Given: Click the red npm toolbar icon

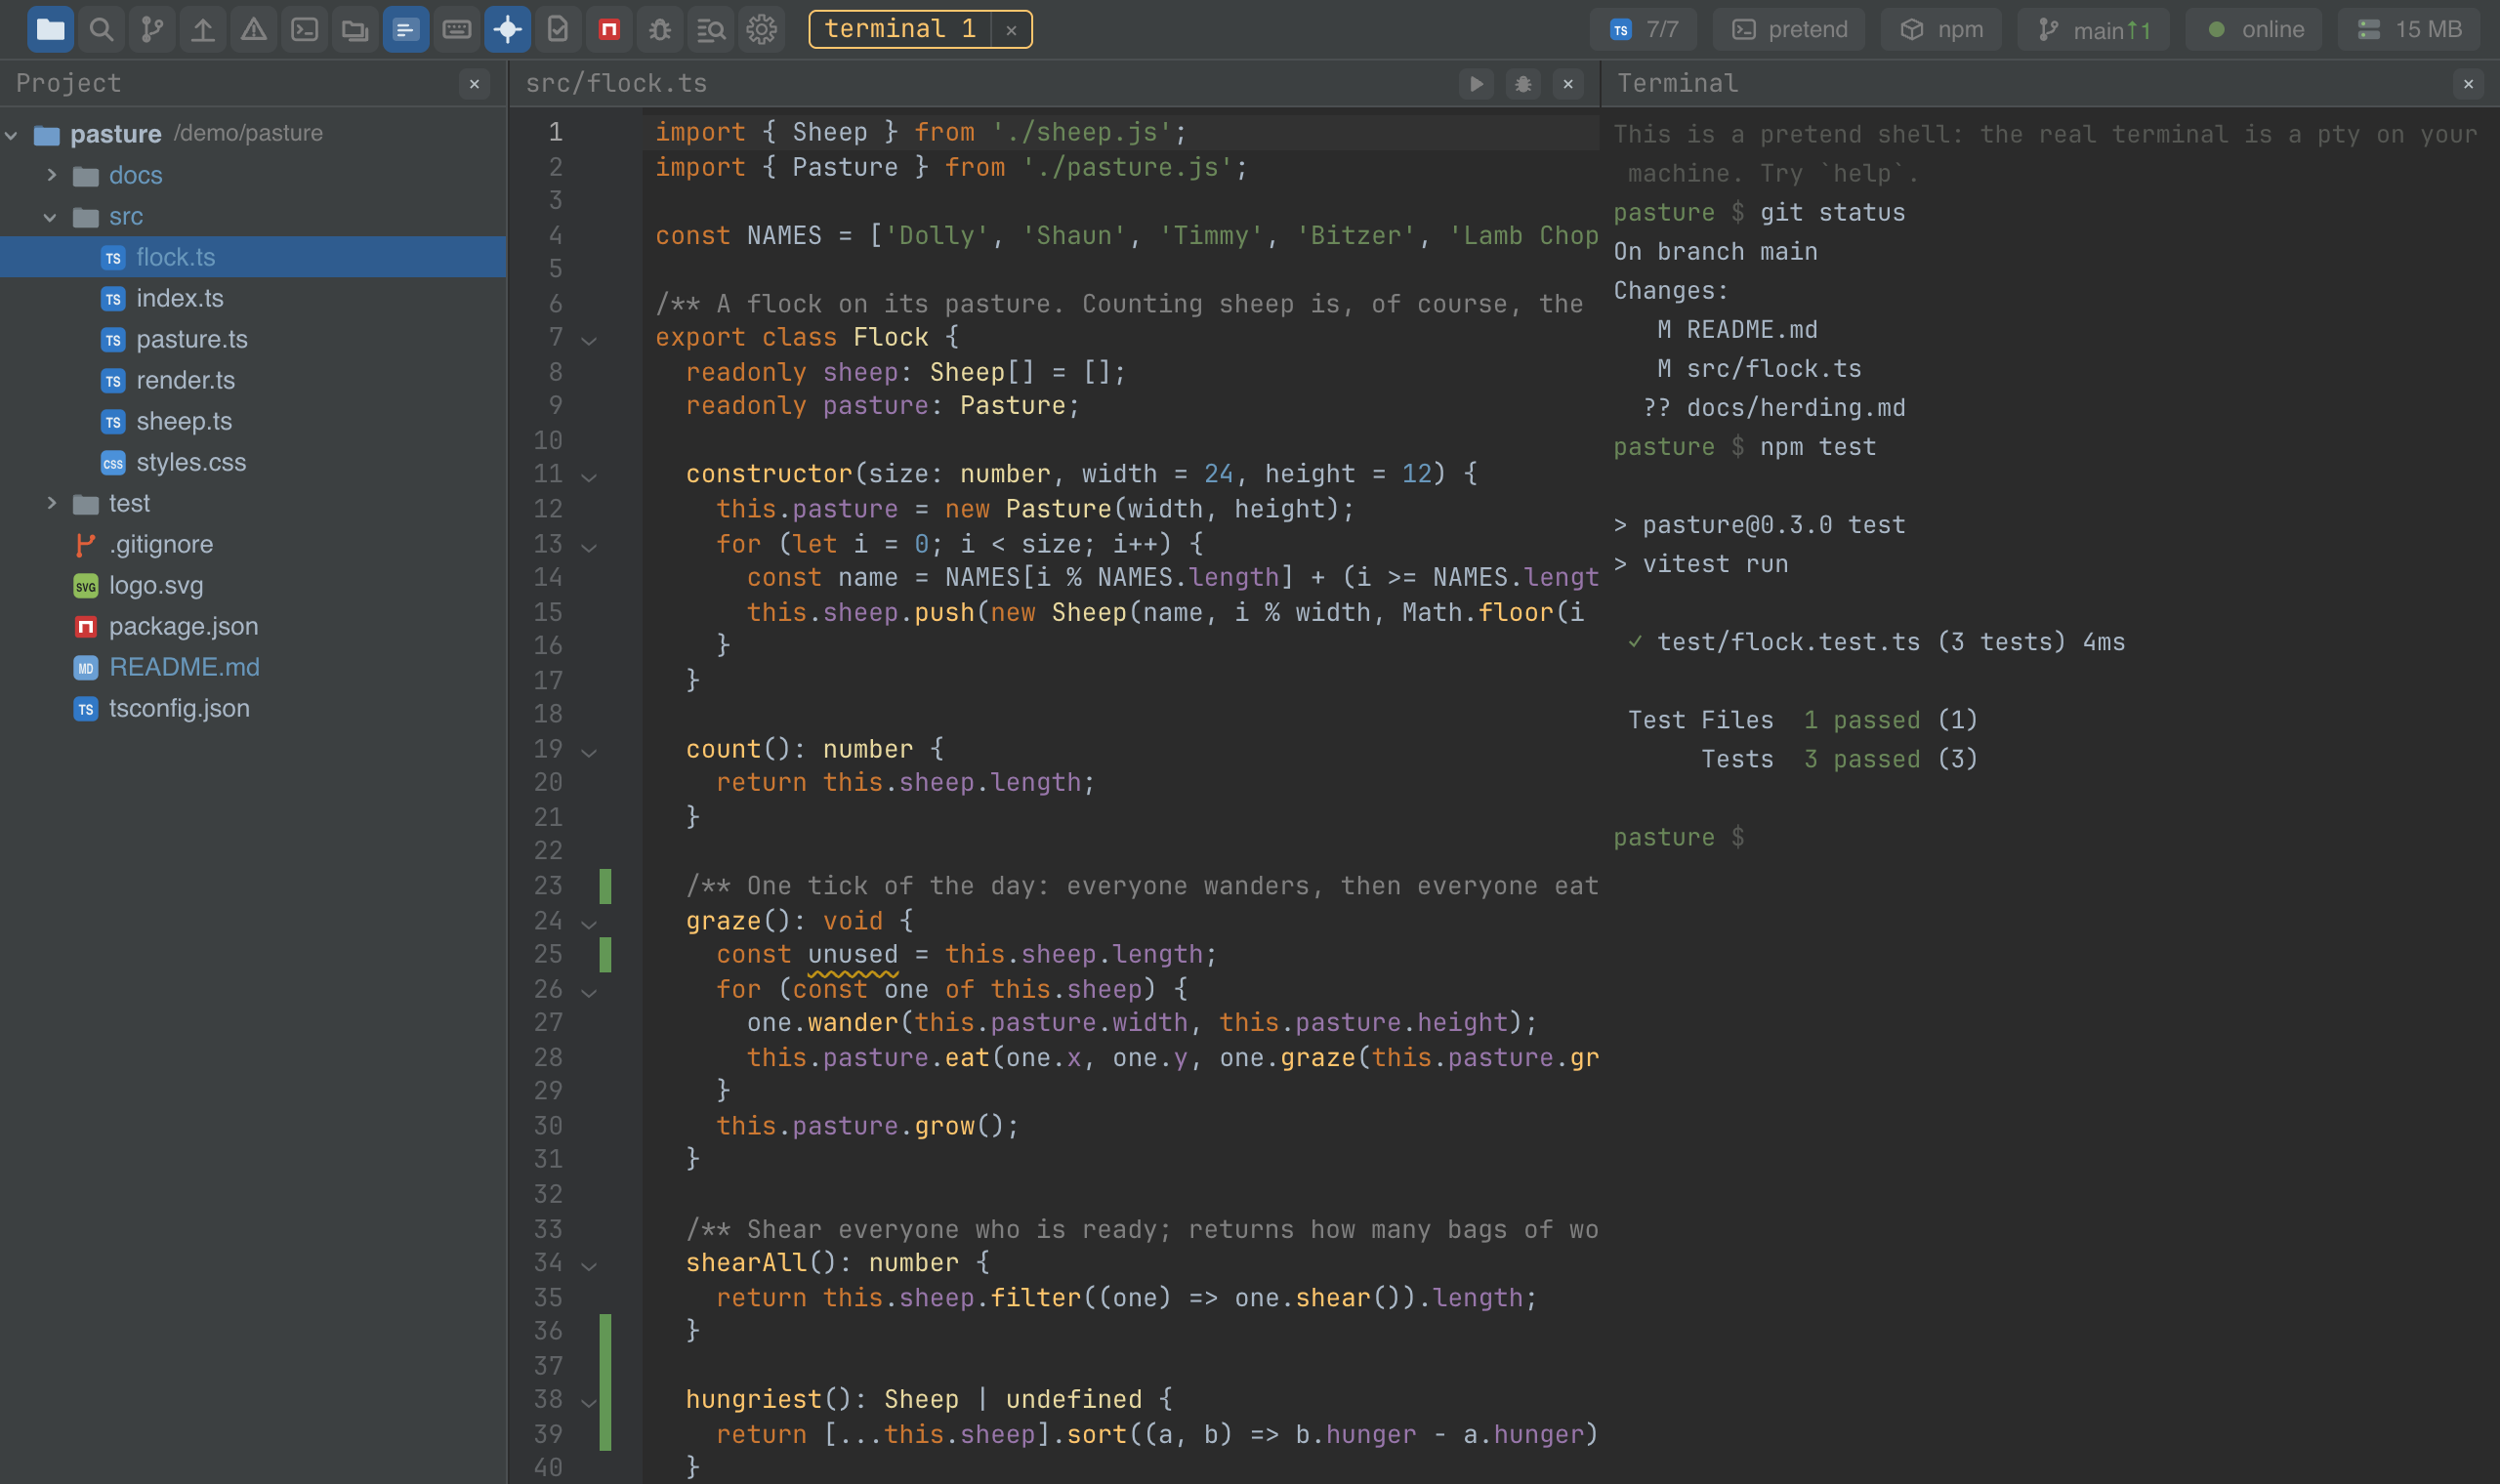Looking at the screenshot, I should [609, 29].
